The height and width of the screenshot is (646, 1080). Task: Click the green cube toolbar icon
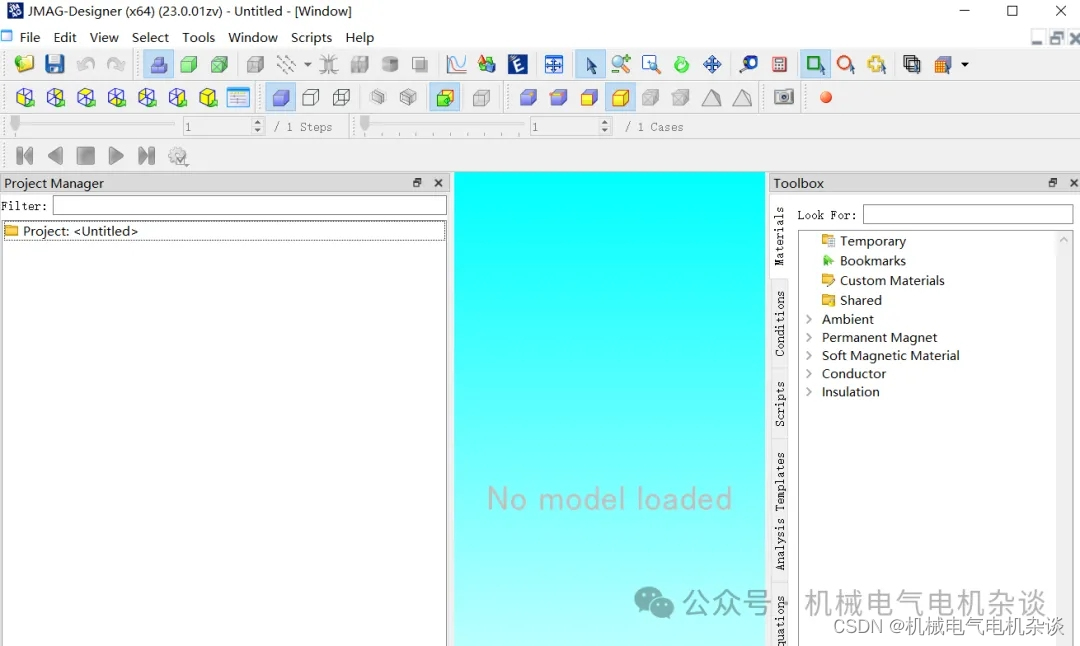pyautogui.click(x=189, y=65)
